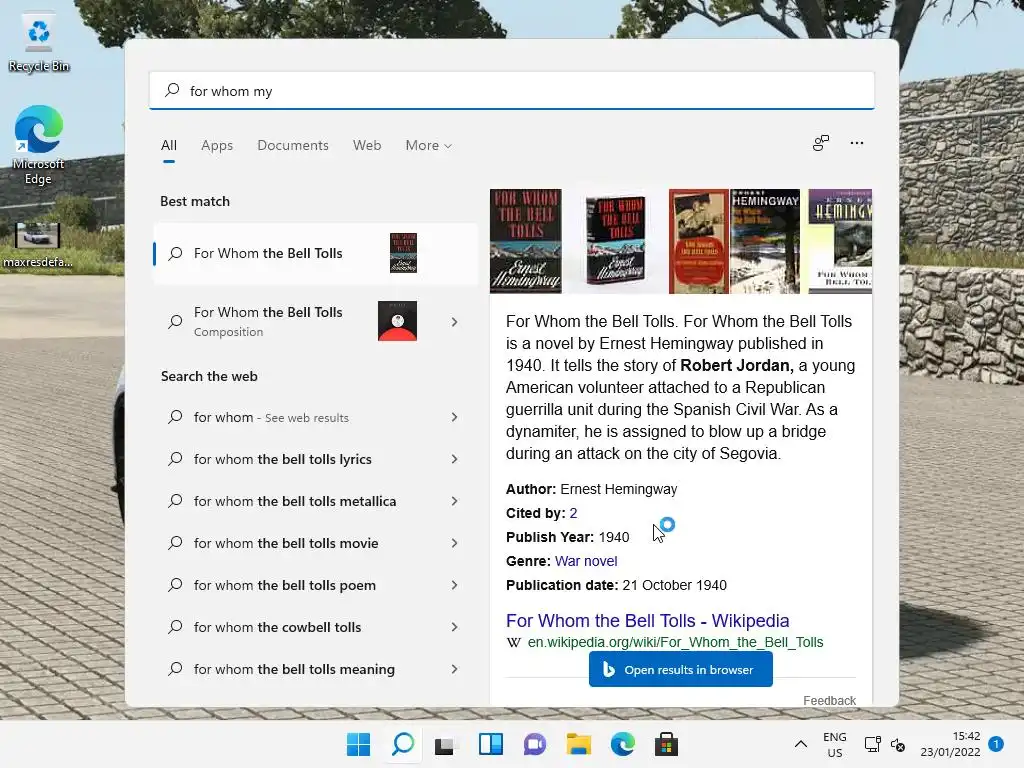Click the Windows Start button in taskbar

[358, 744]
